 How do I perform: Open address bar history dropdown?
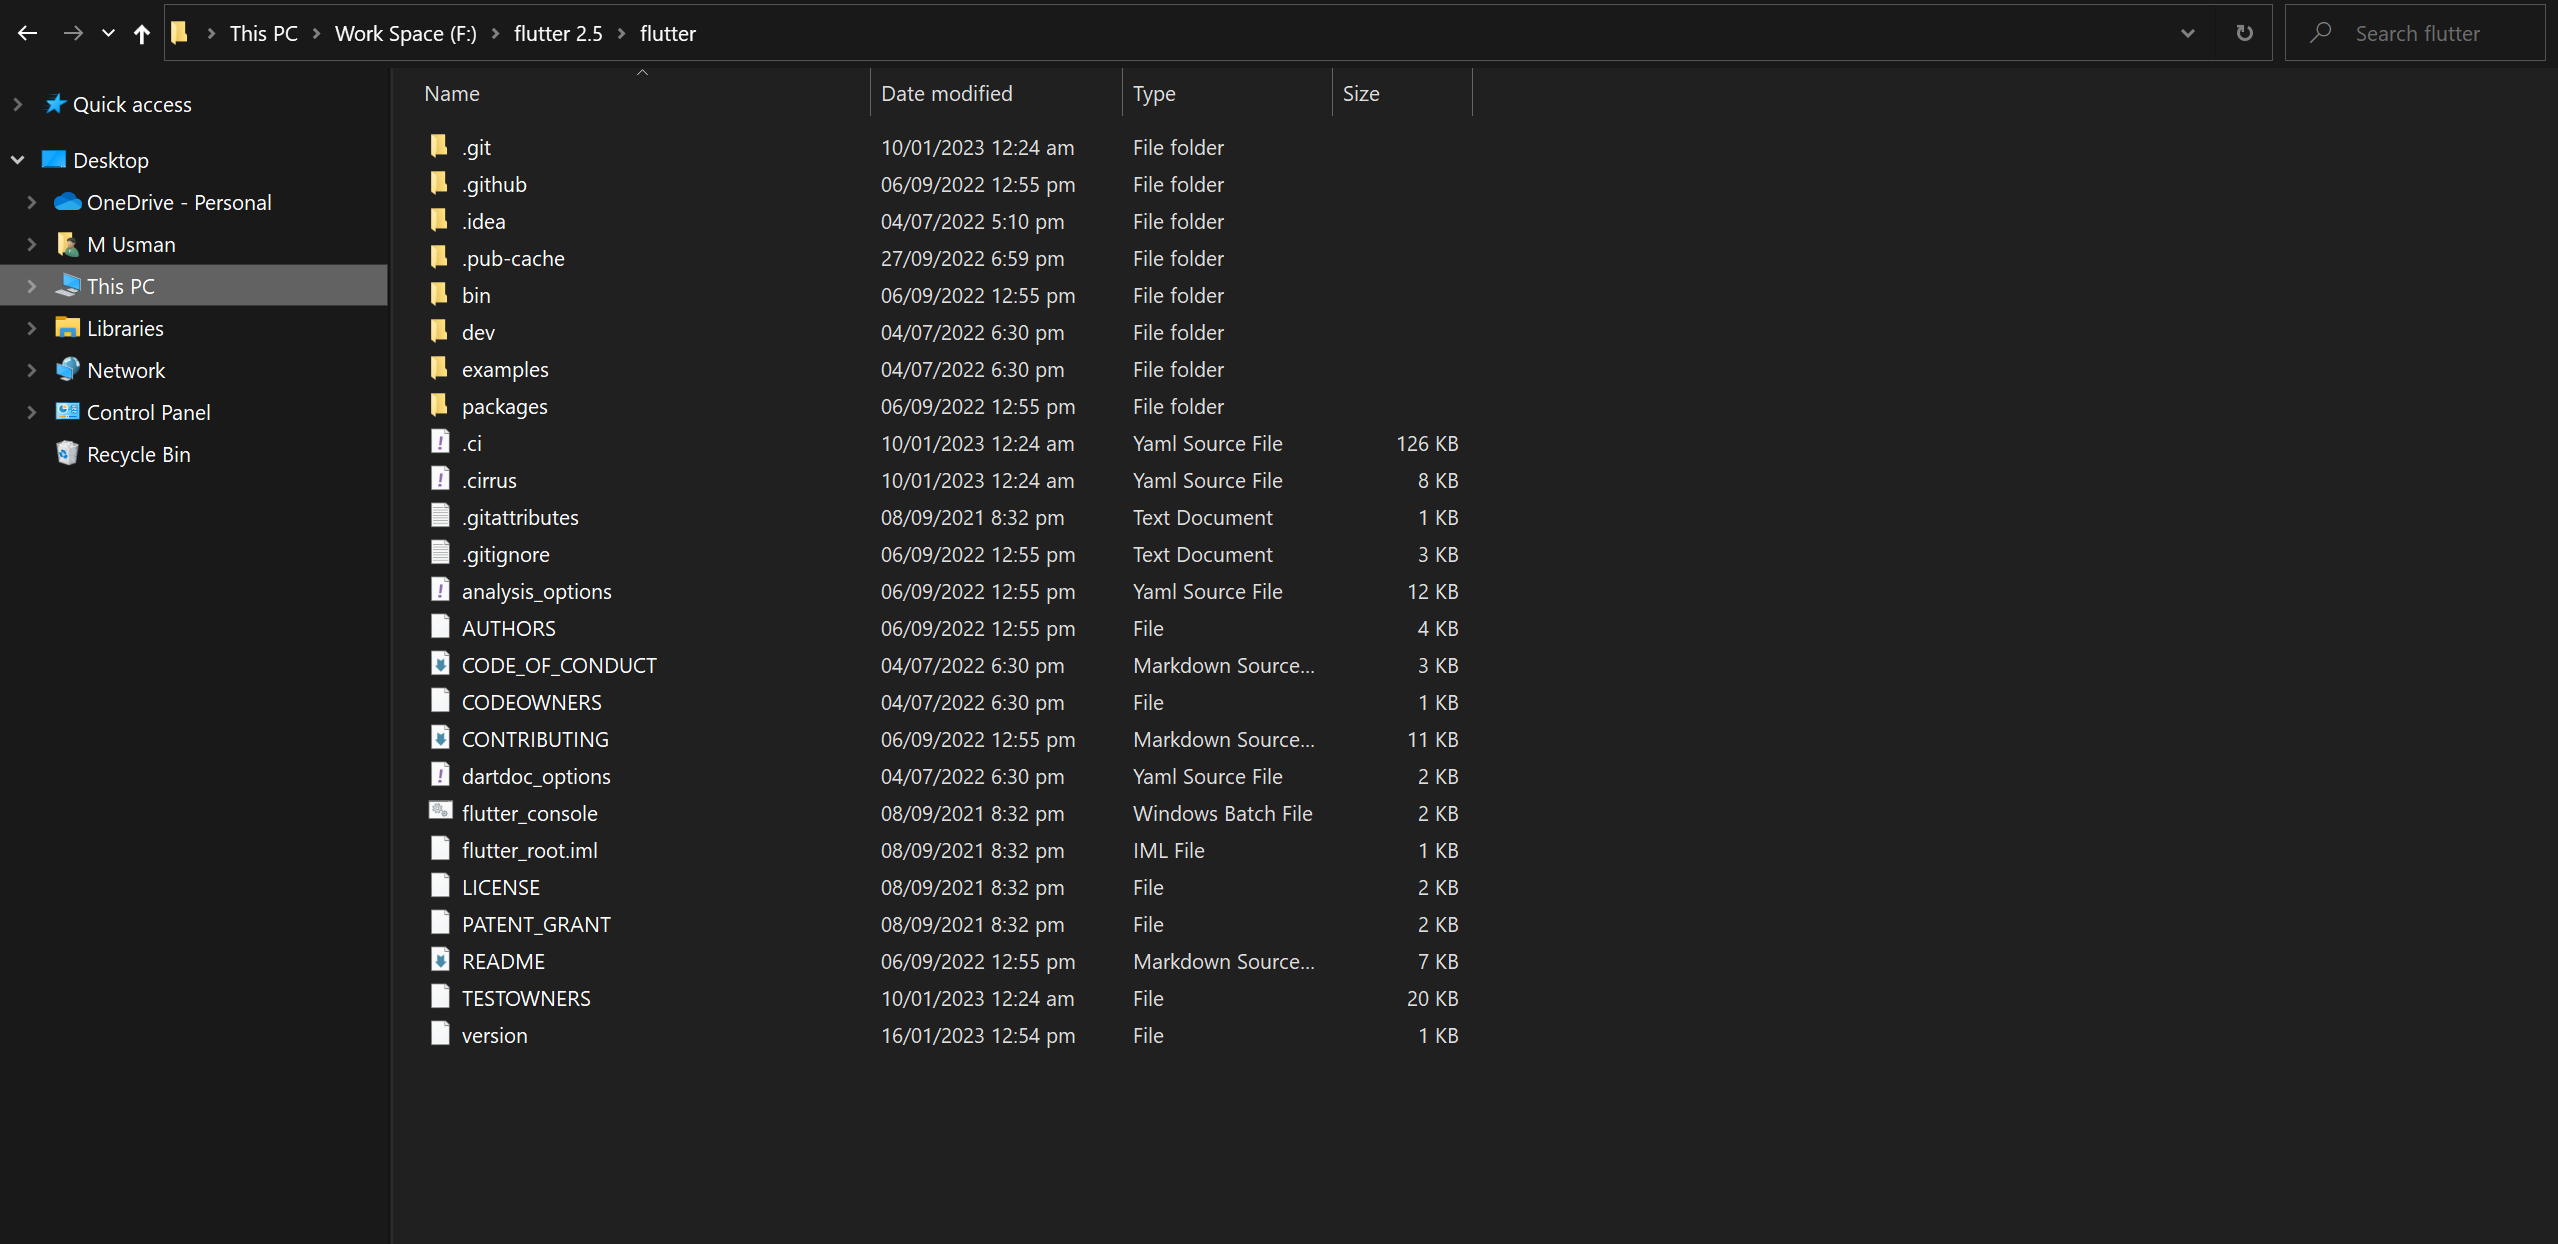(x=2188, y=33)
